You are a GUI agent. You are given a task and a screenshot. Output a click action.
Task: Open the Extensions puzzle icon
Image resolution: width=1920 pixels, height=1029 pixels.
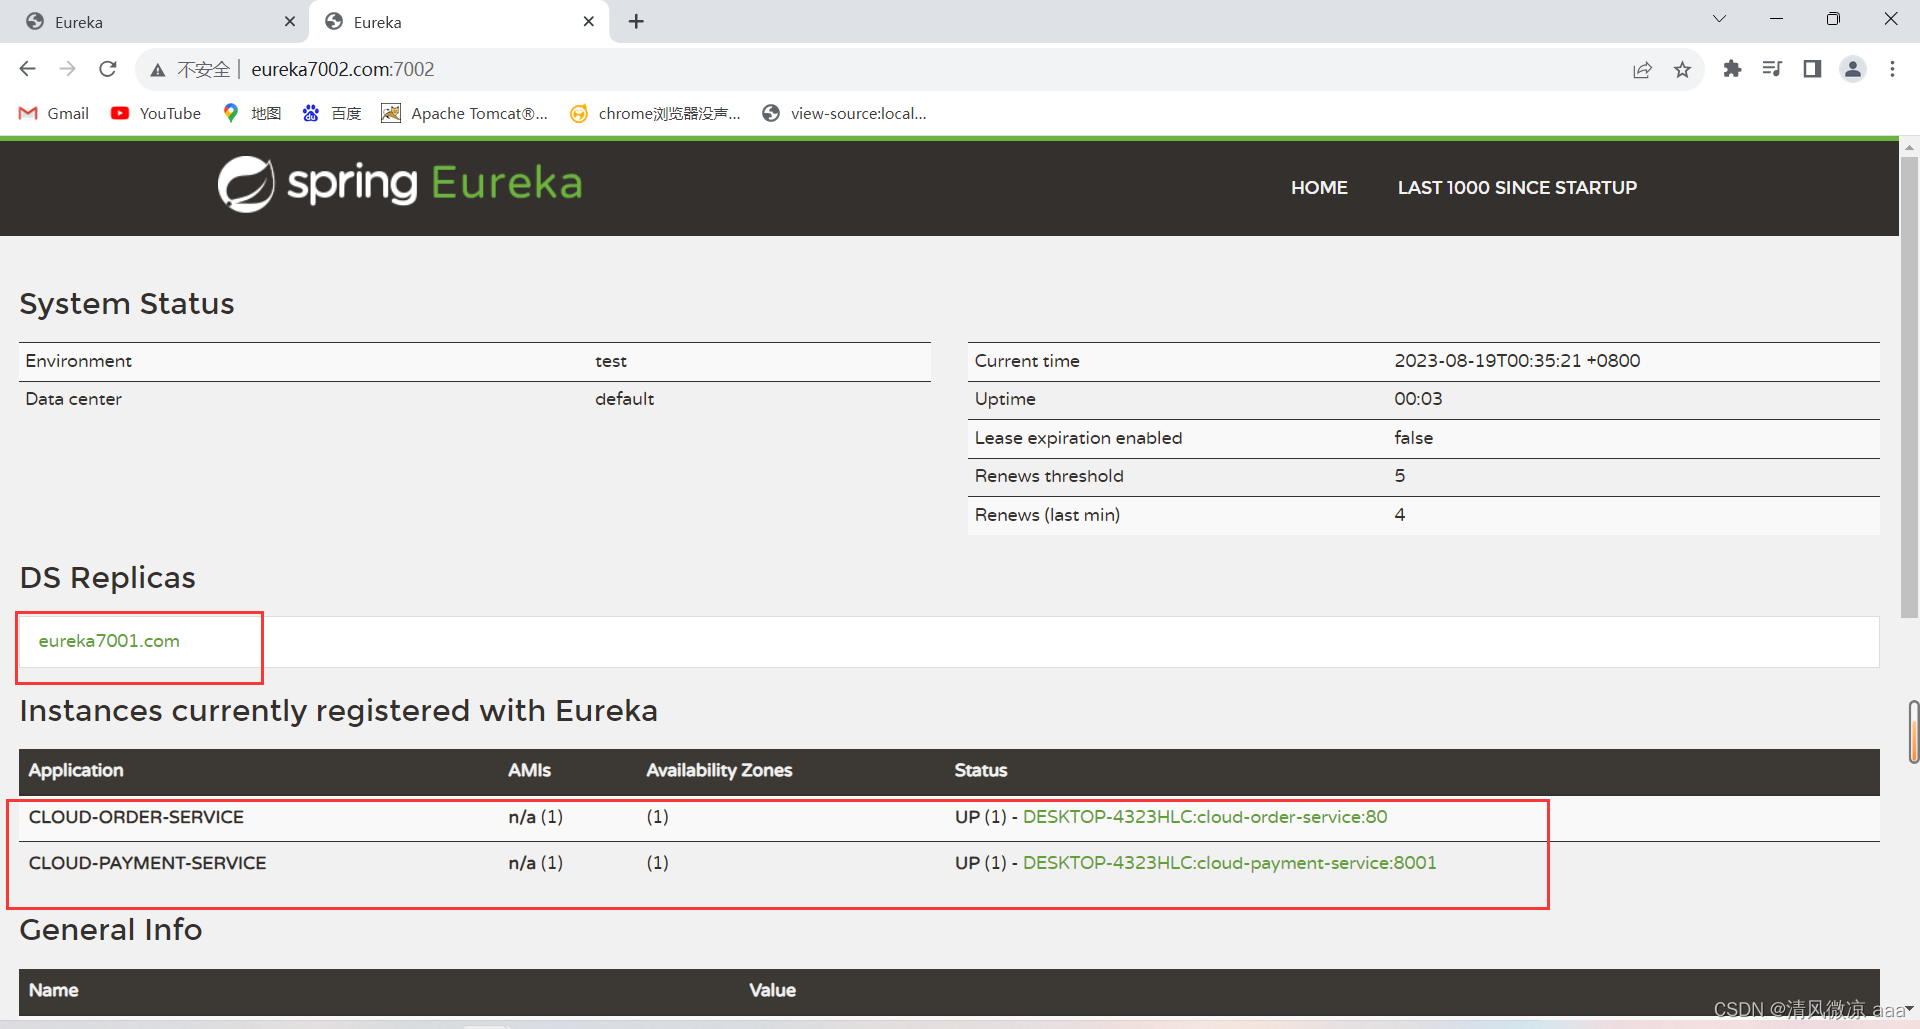pos(1732,69)
